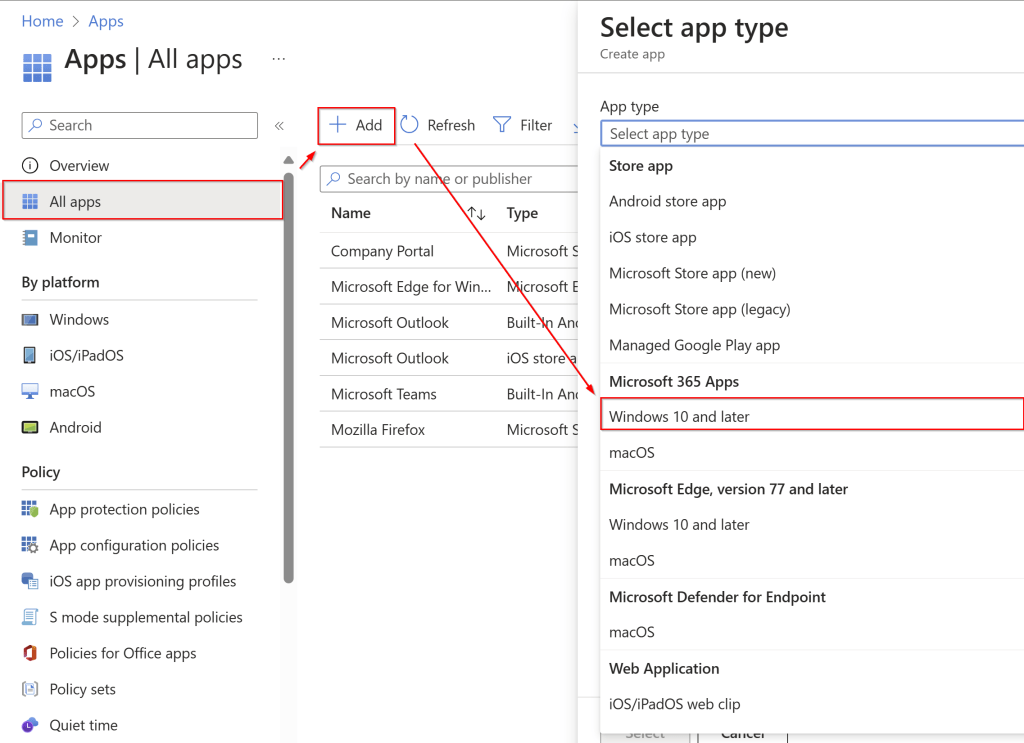
Task: Click the Android platform icon
Action: [30, 428]
